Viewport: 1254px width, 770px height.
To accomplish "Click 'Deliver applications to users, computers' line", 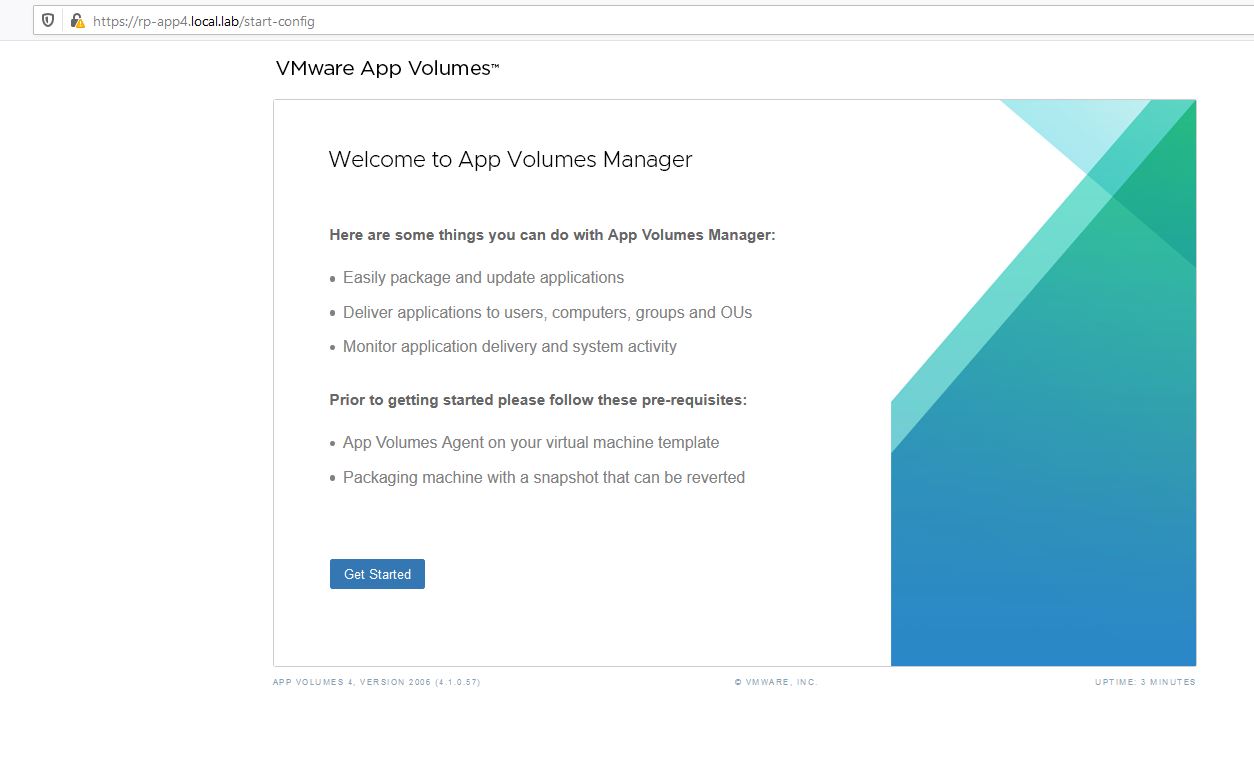I will coord(547,313).
